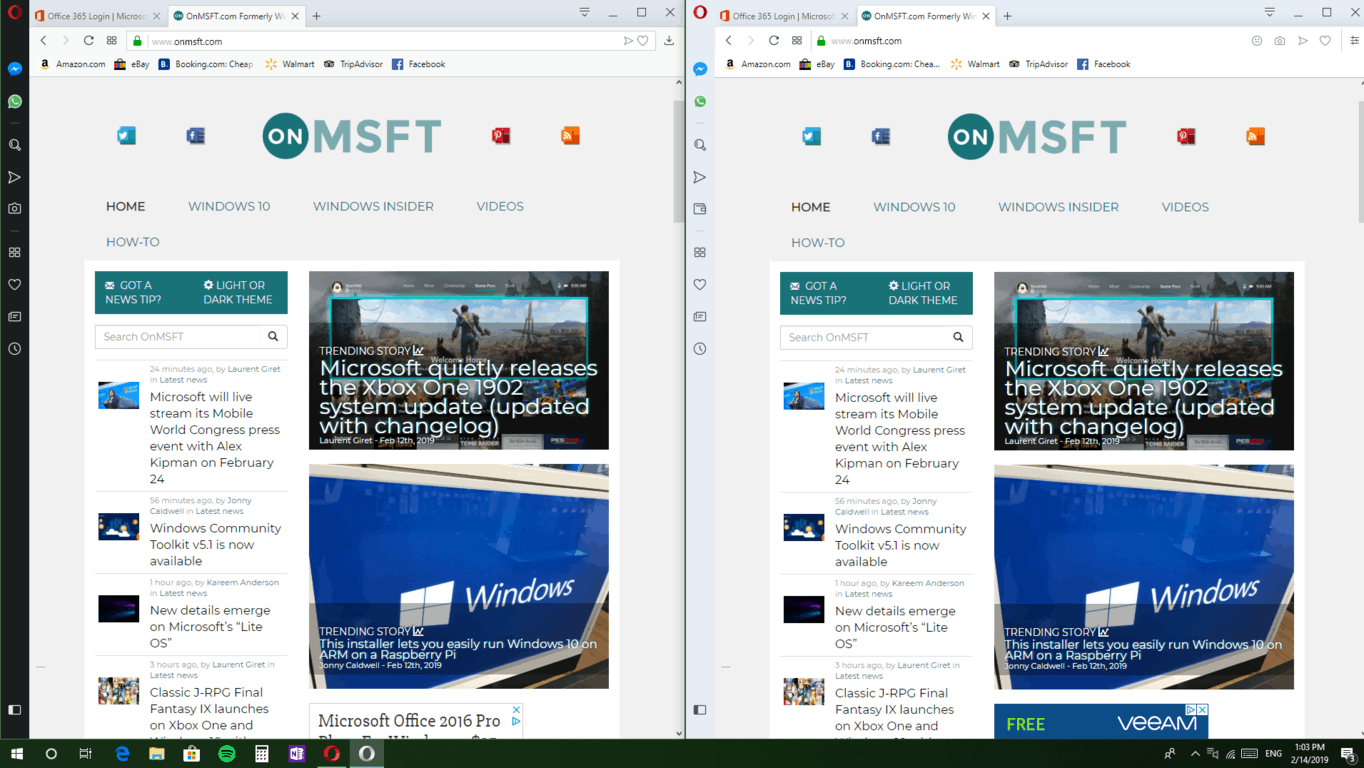The width and height of the screenshot is (1364, 768).
Task: Open Crypto Wallet icon in right sidebar
Action: [700, 209]
